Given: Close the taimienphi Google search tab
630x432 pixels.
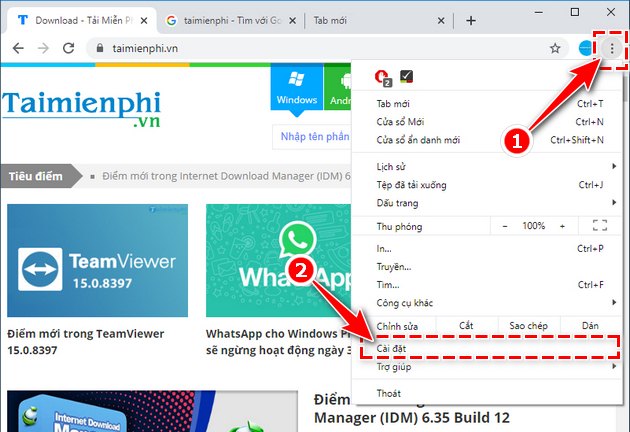Looking at the screenshot, I should (x=292, y=20).
